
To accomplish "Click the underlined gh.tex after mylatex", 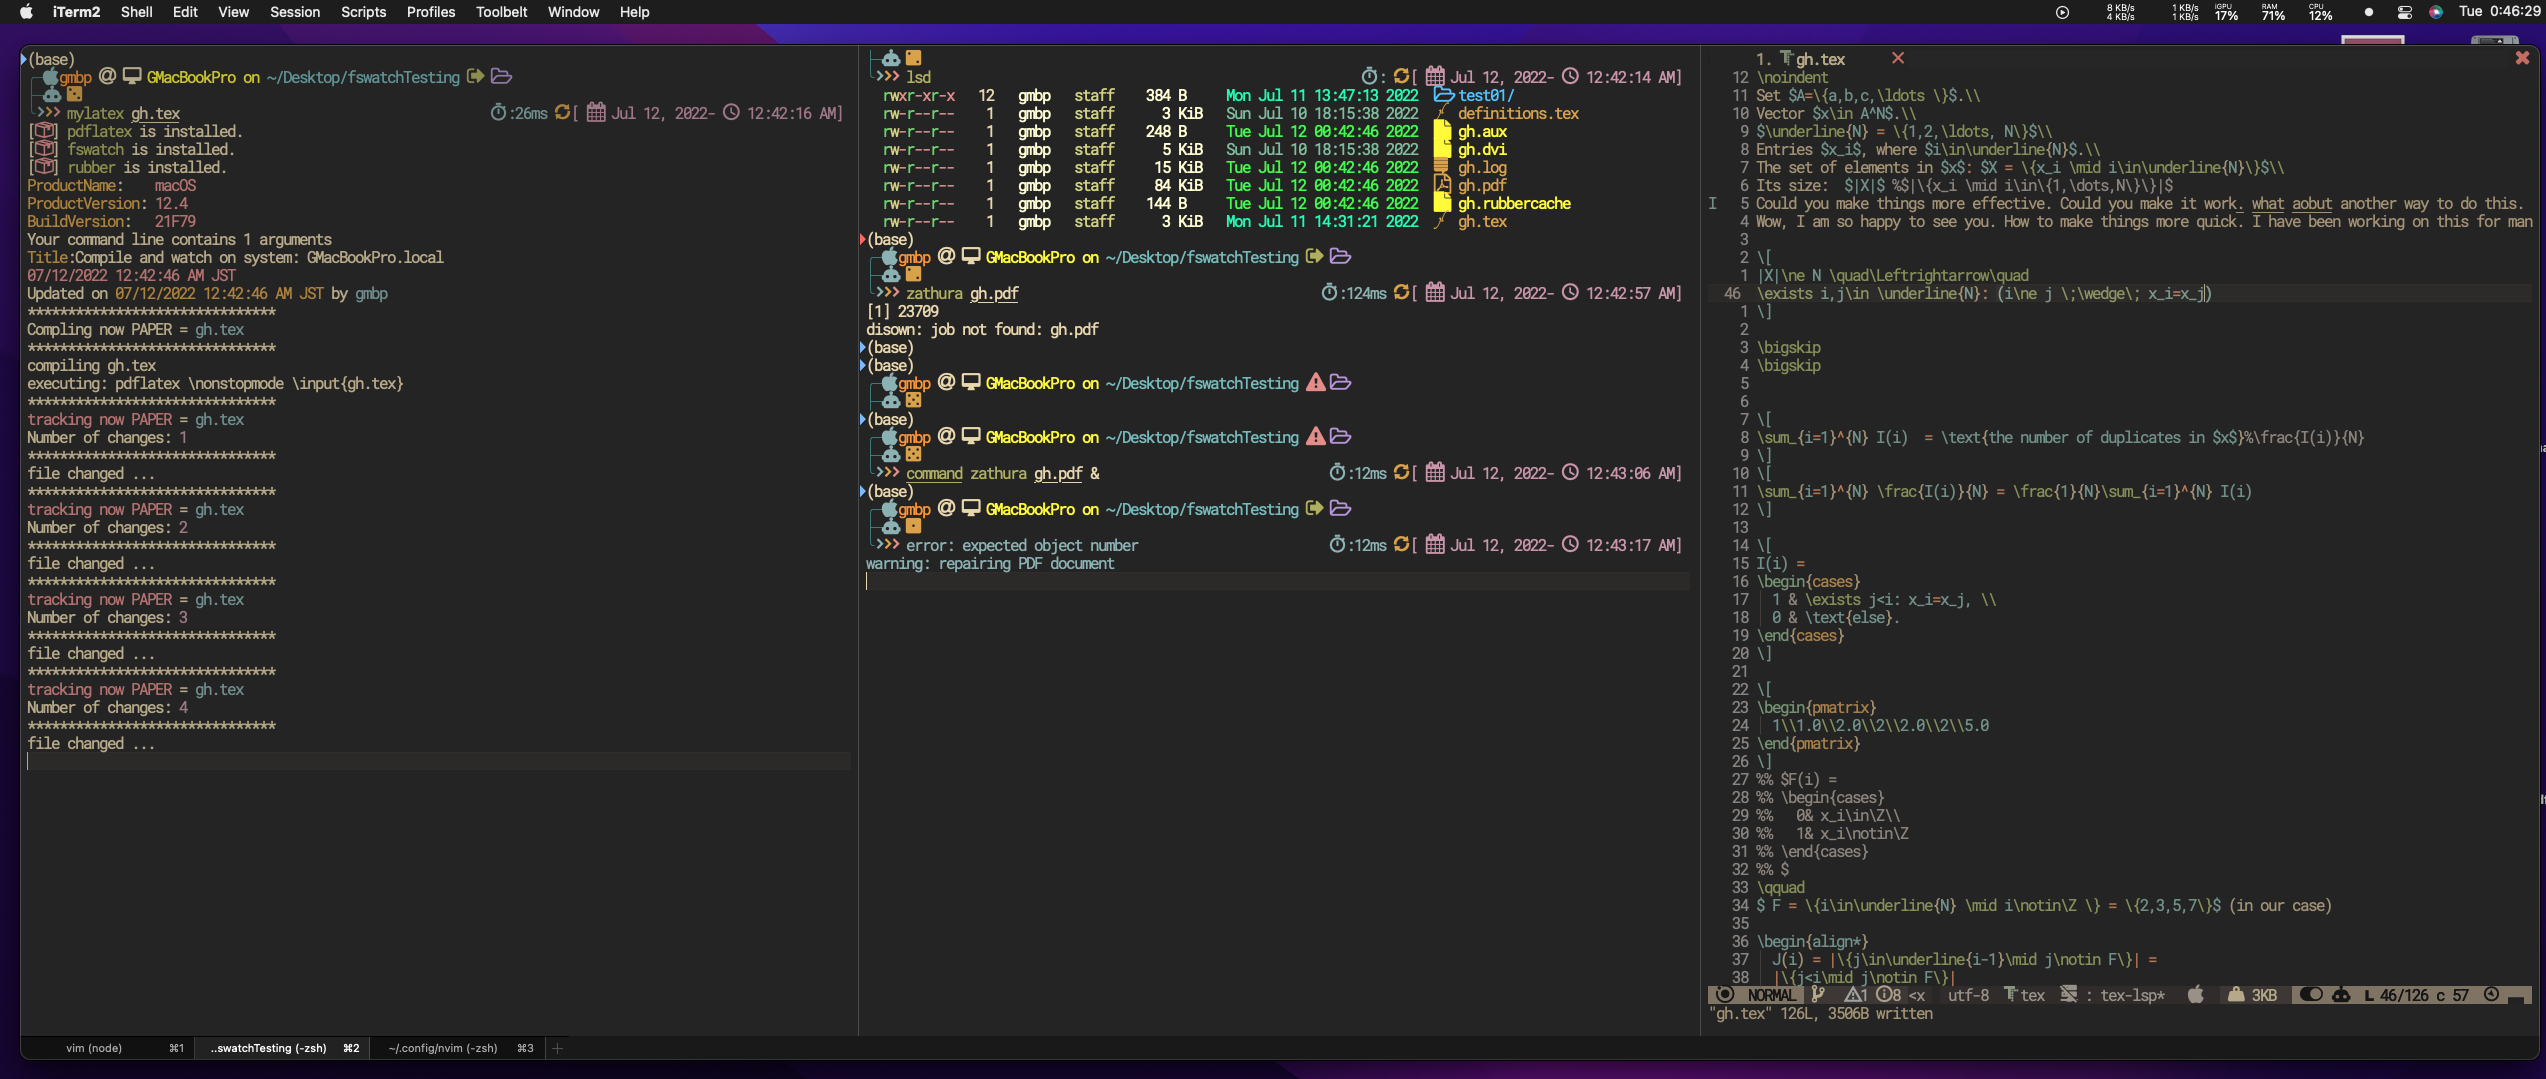I will (155, 113).
